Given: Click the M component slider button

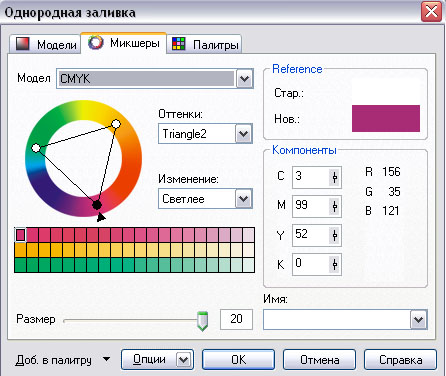Looking at the screenshot, I should pos(335,206).
